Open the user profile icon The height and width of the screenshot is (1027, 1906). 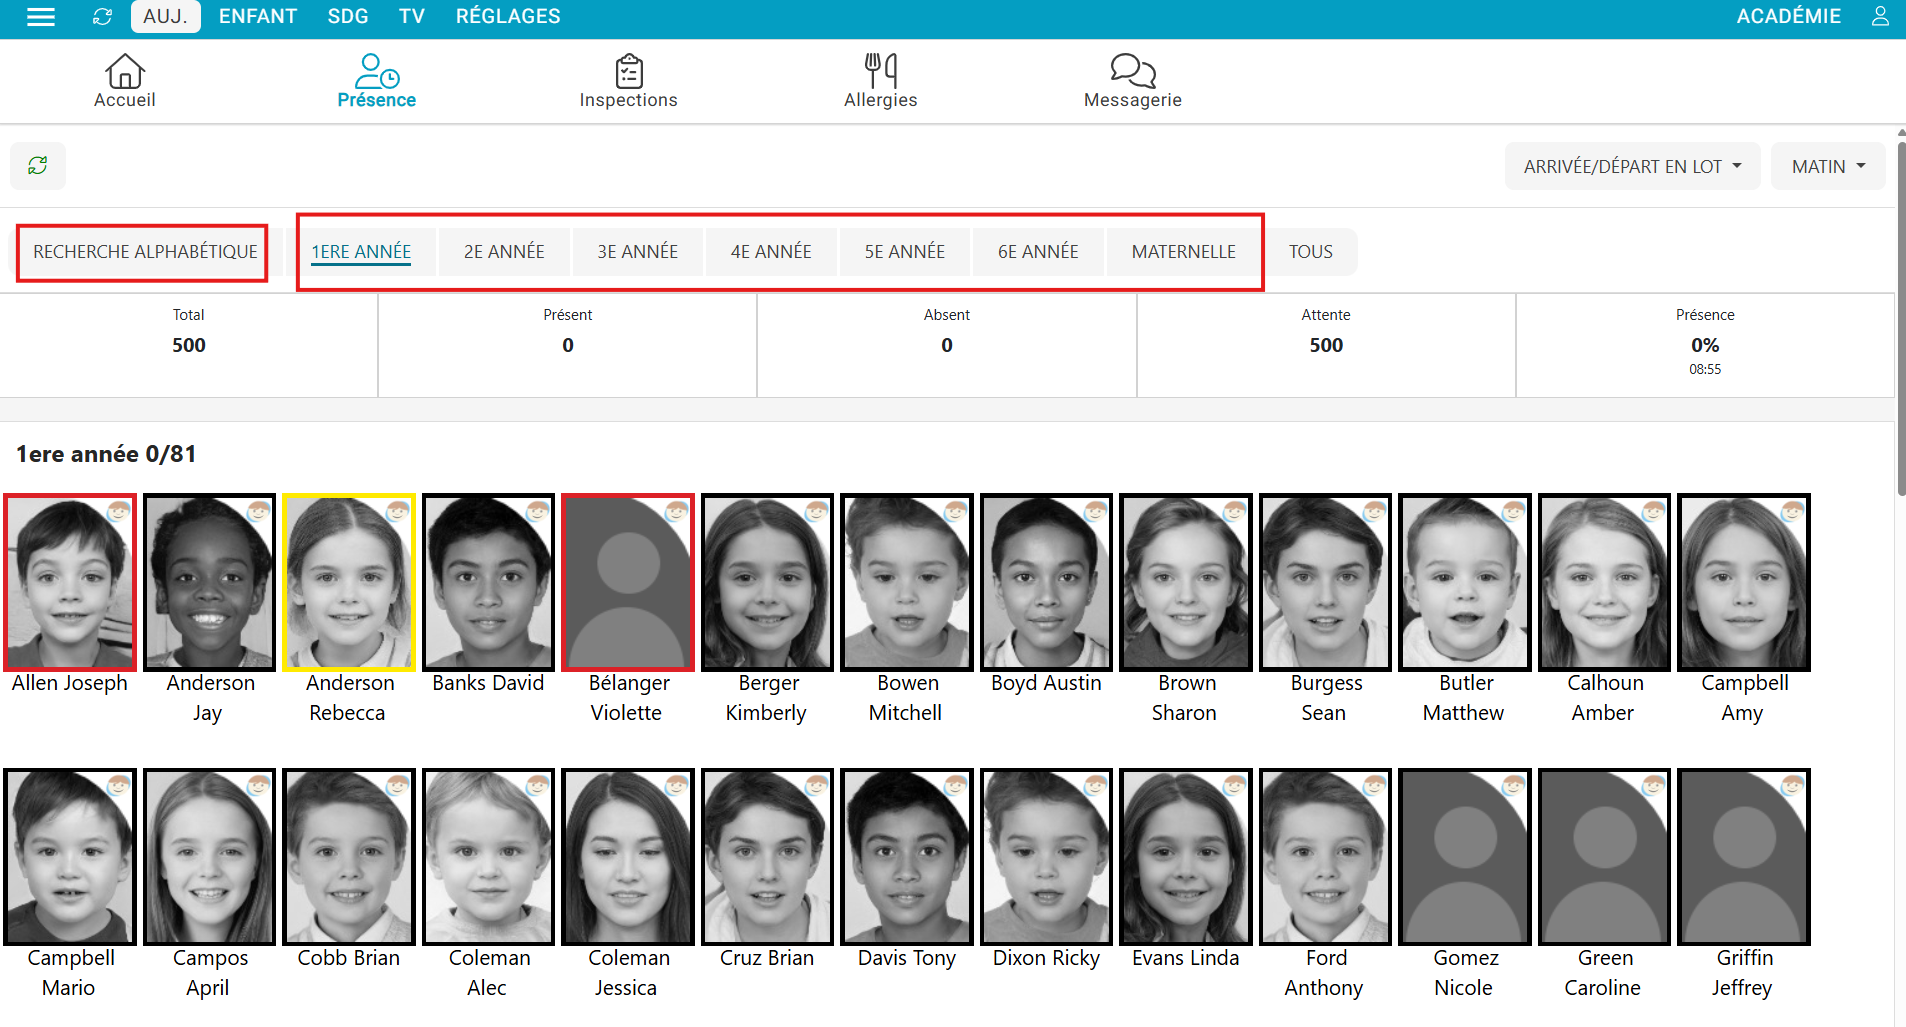[1880, 17]
